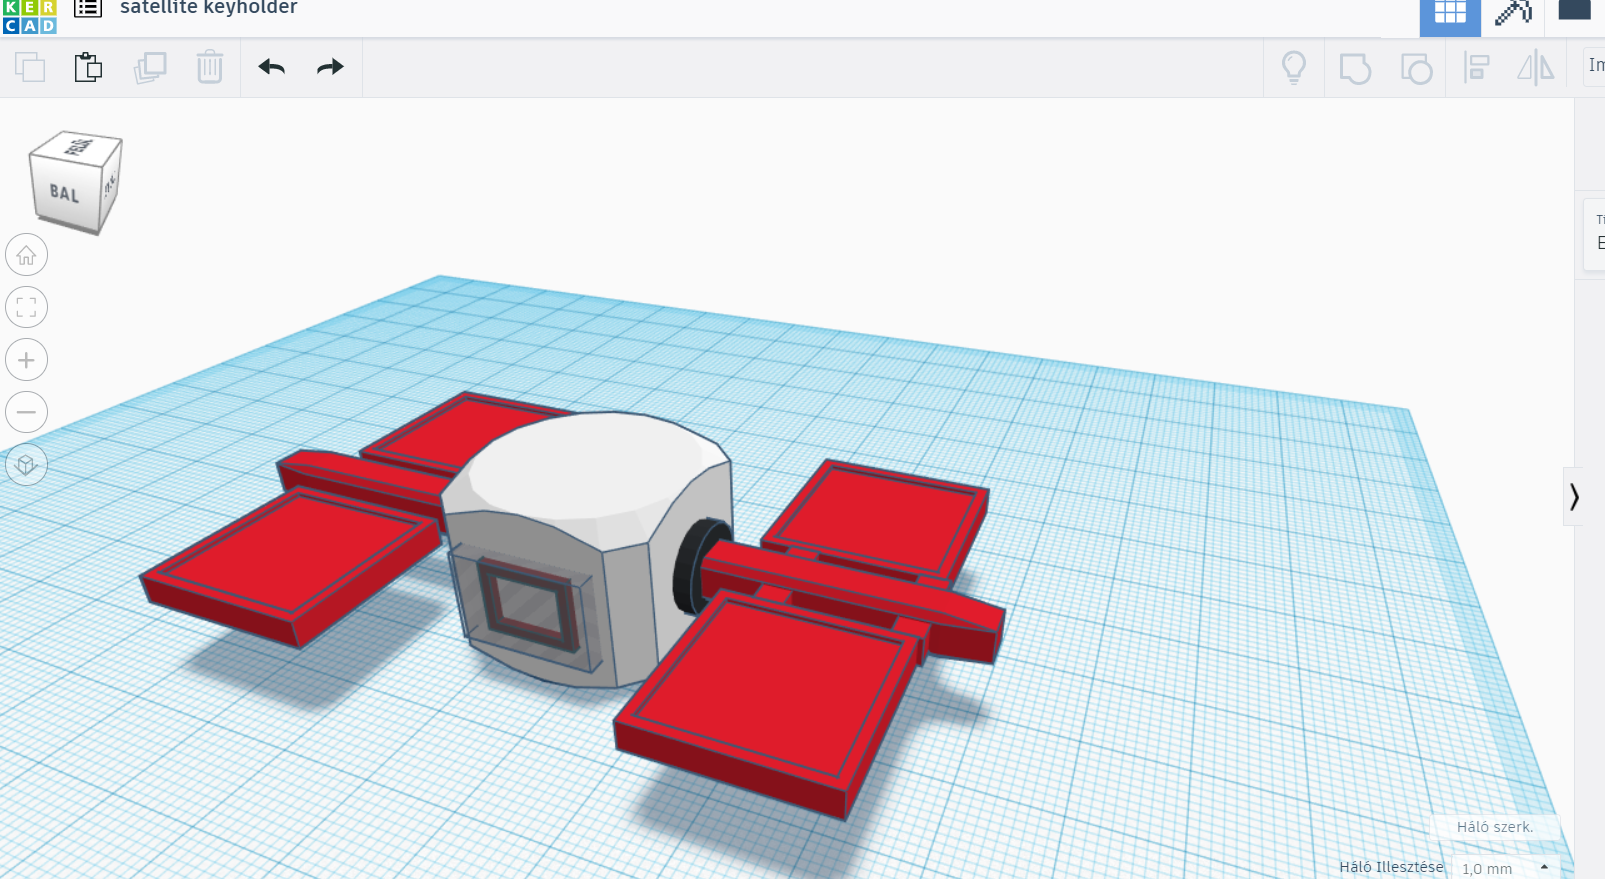This screenshot has height=879, width=1605.
Task: Open Háló szerk. grid edit settings
Action: pos(1495,827)
